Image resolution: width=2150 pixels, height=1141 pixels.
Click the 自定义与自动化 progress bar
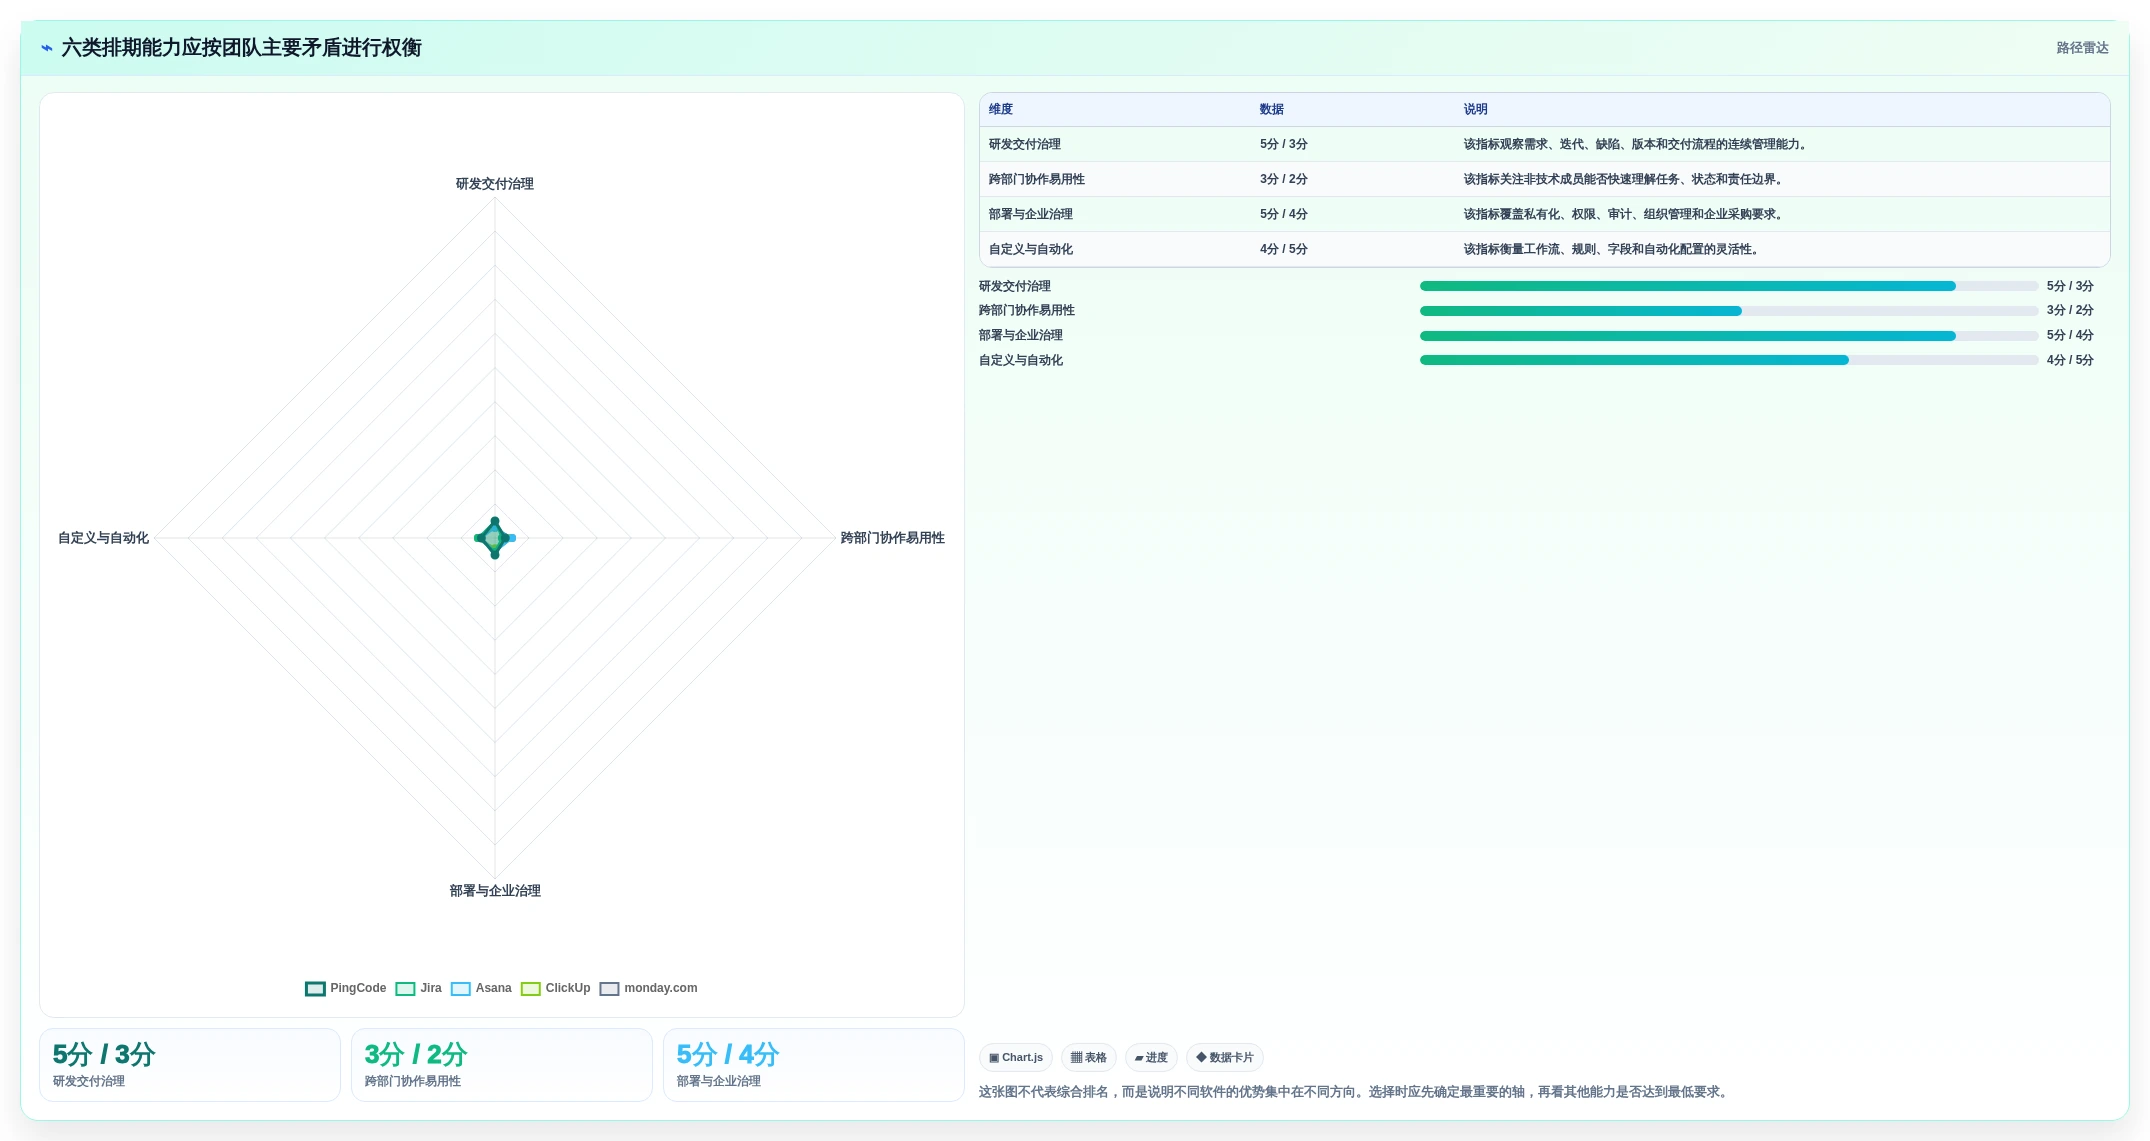click(1729, 360)
